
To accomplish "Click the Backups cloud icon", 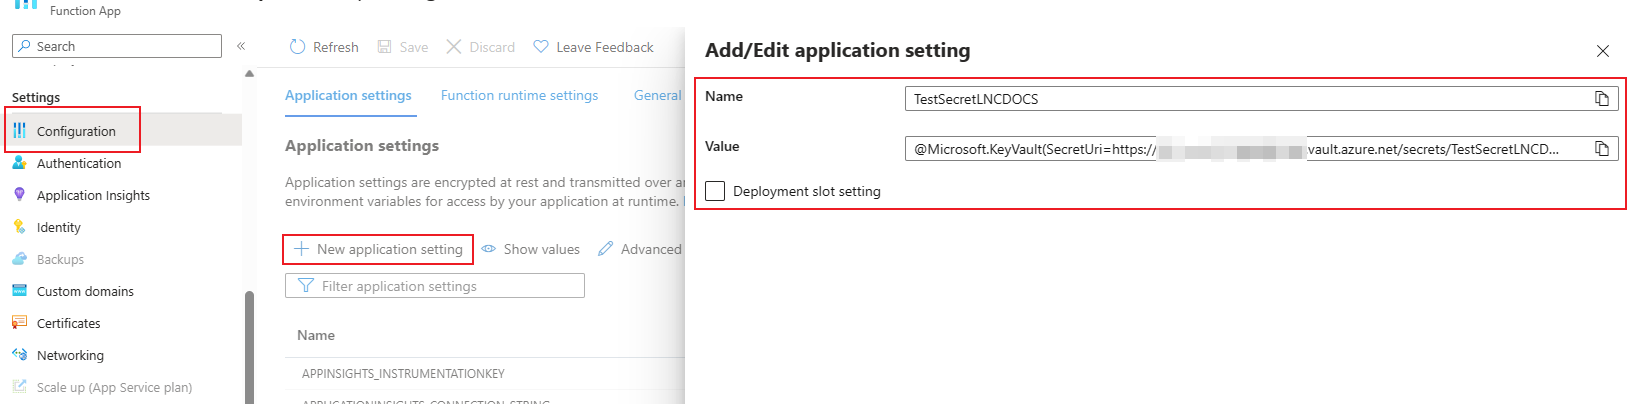I will click(19, 259).
